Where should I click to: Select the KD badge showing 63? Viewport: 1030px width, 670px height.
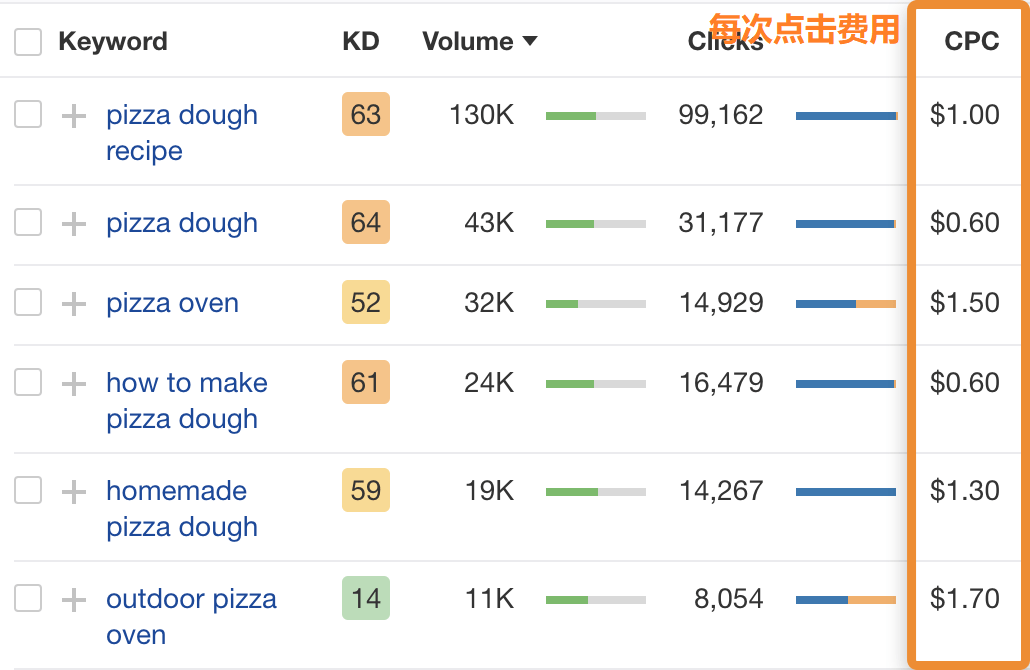tap(365, 115)
